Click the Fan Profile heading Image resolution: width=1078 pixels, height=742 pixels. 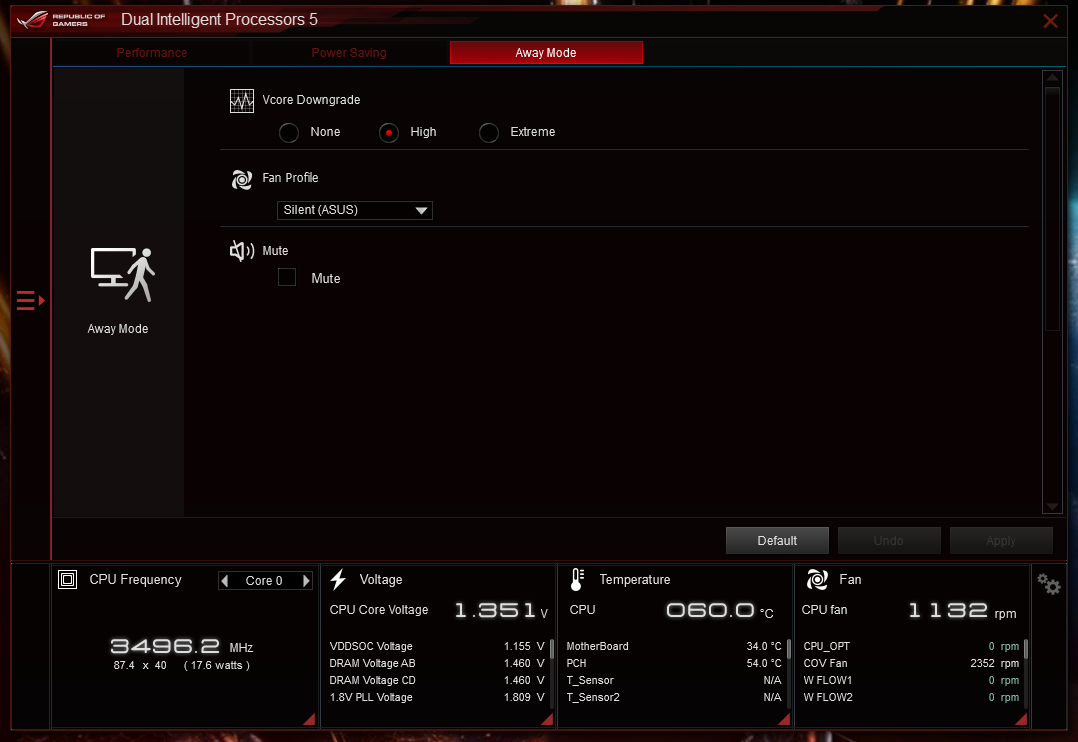[x=290, y=177]
